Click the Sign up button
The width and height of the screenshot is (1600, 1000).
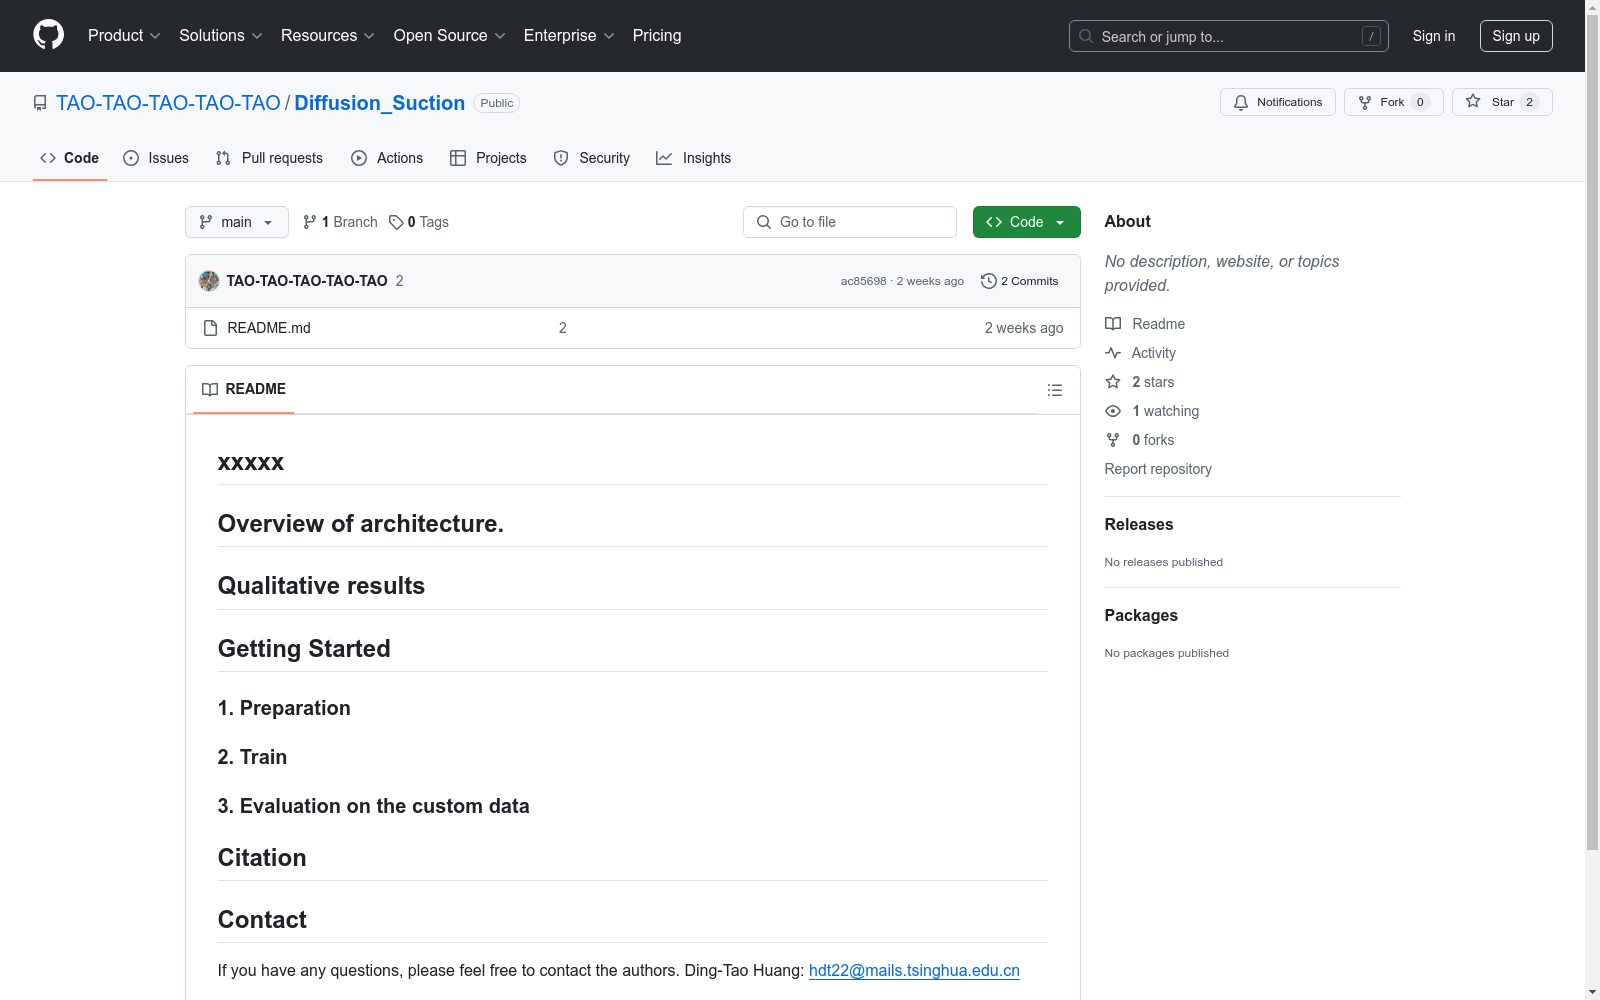(x=1516, y=36)
